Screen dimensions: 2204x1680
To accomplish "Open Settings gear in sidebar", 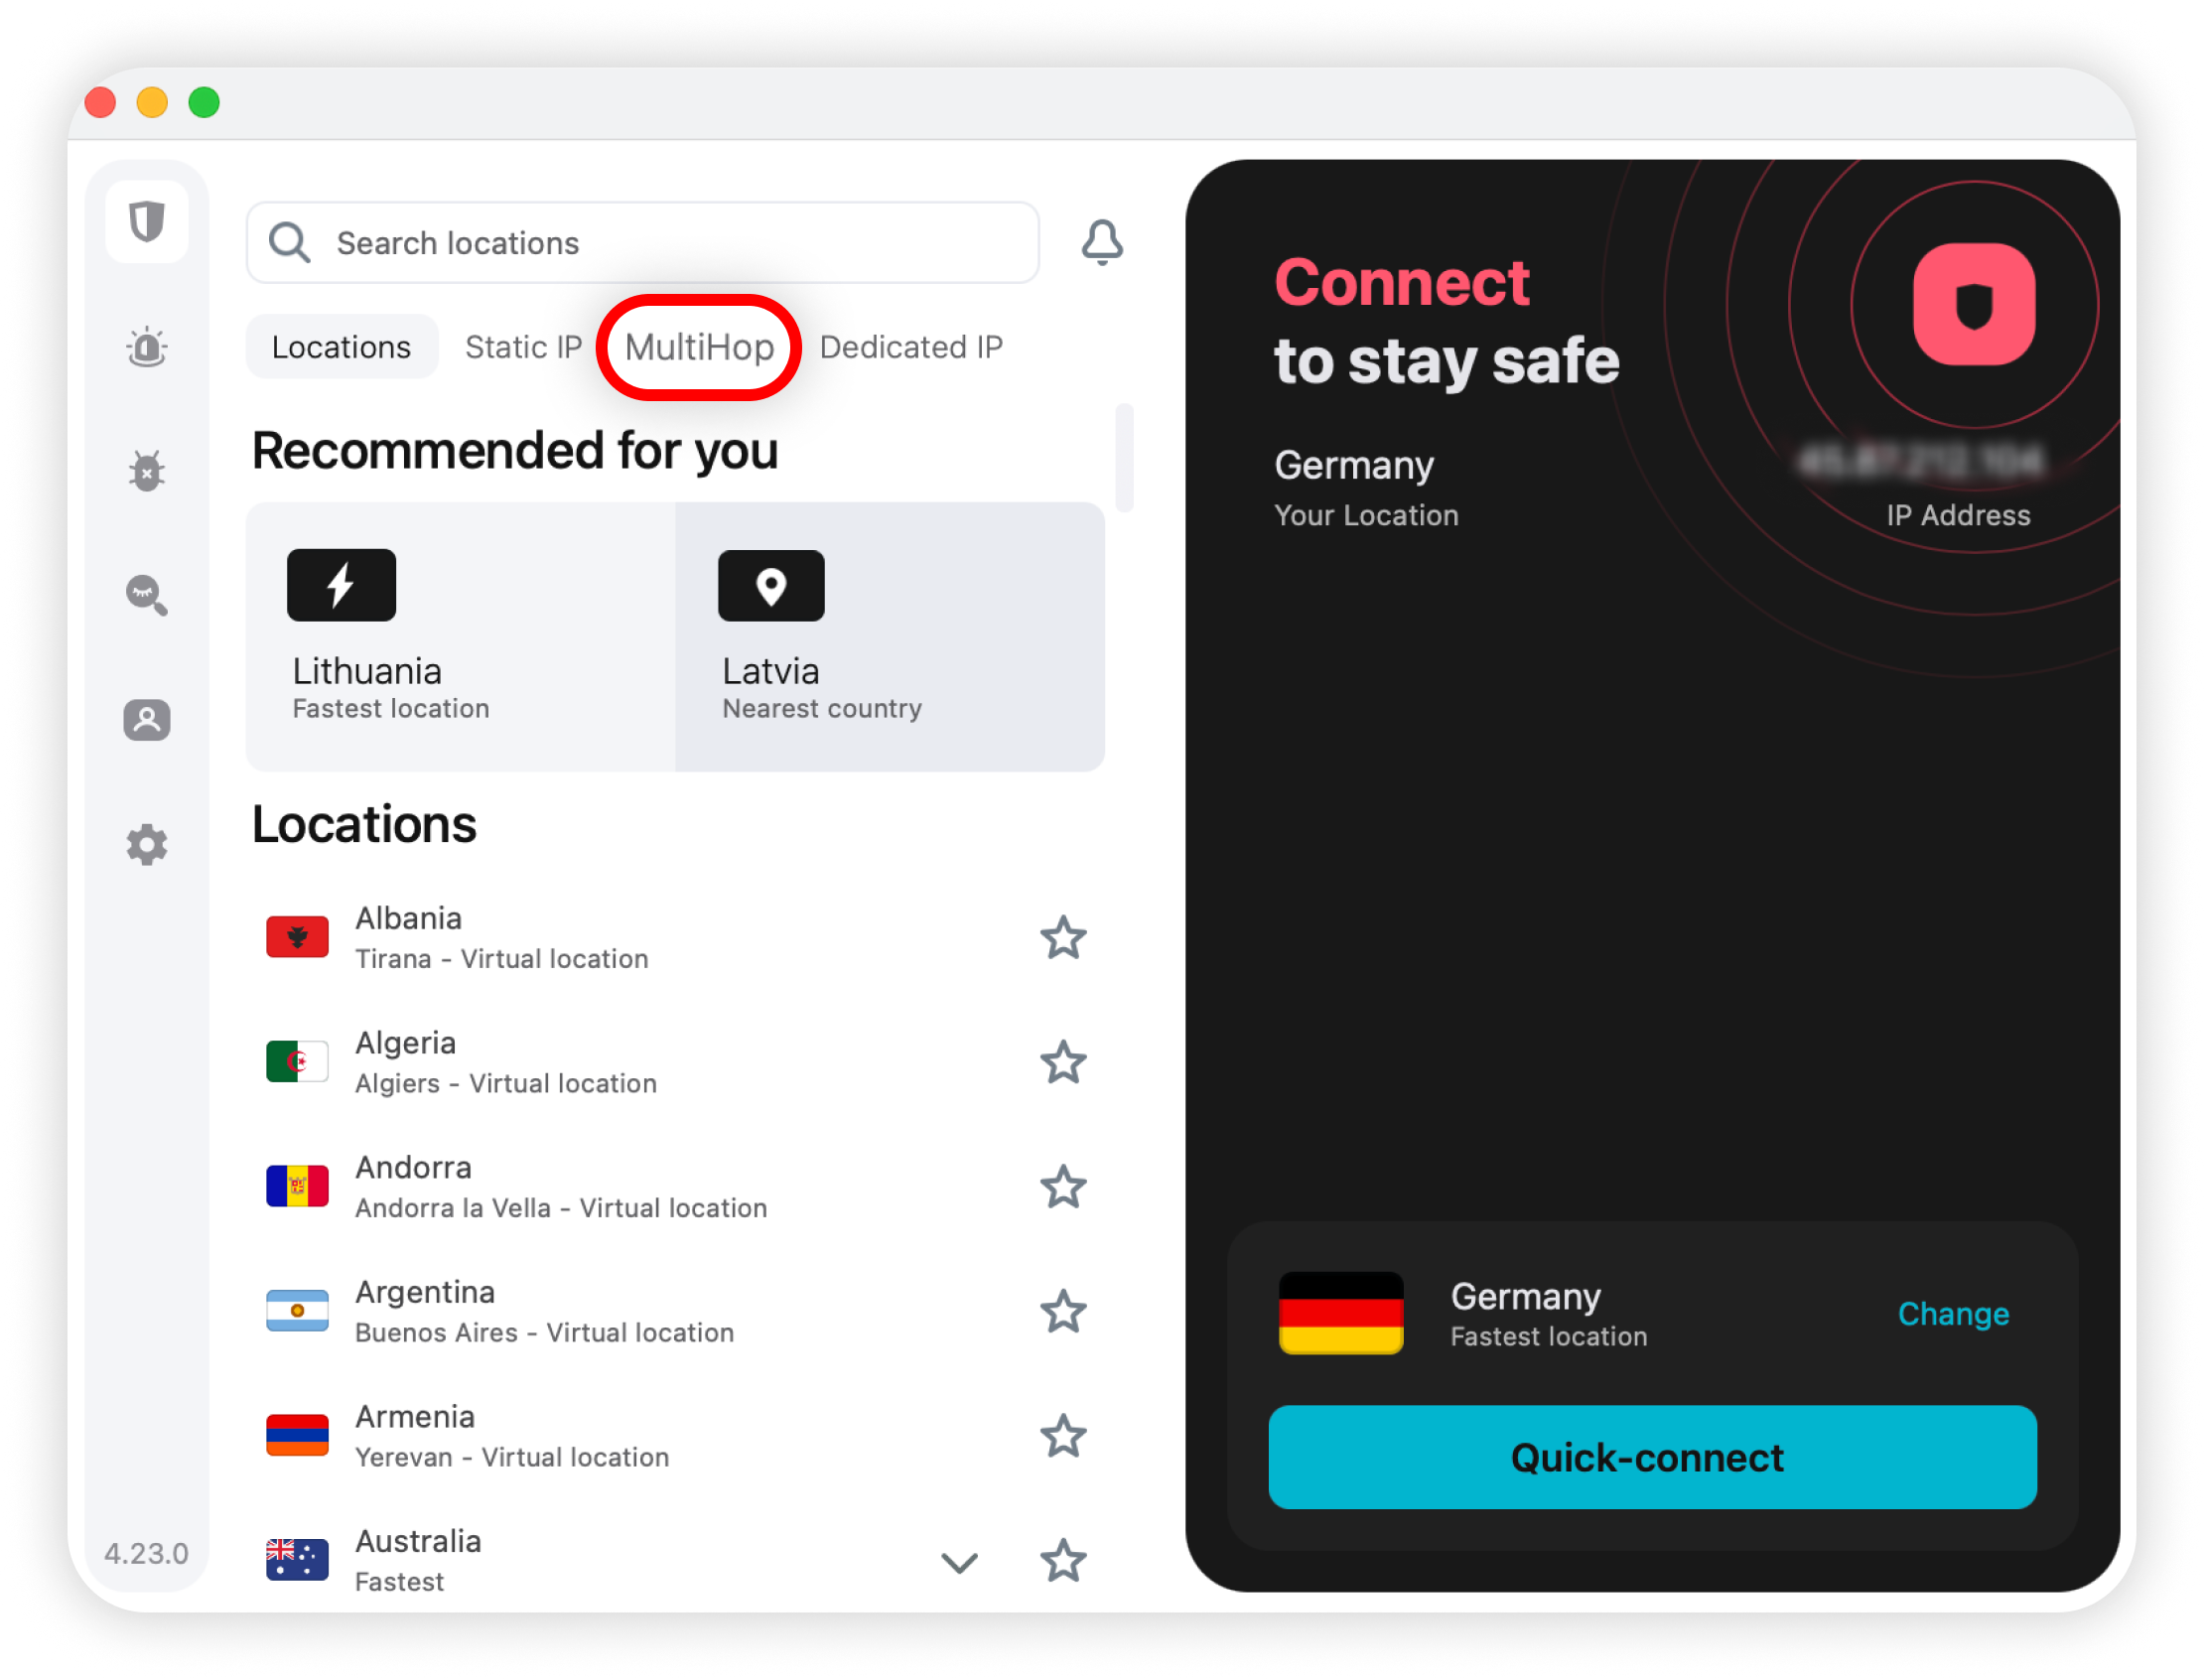I will point(147,845).
